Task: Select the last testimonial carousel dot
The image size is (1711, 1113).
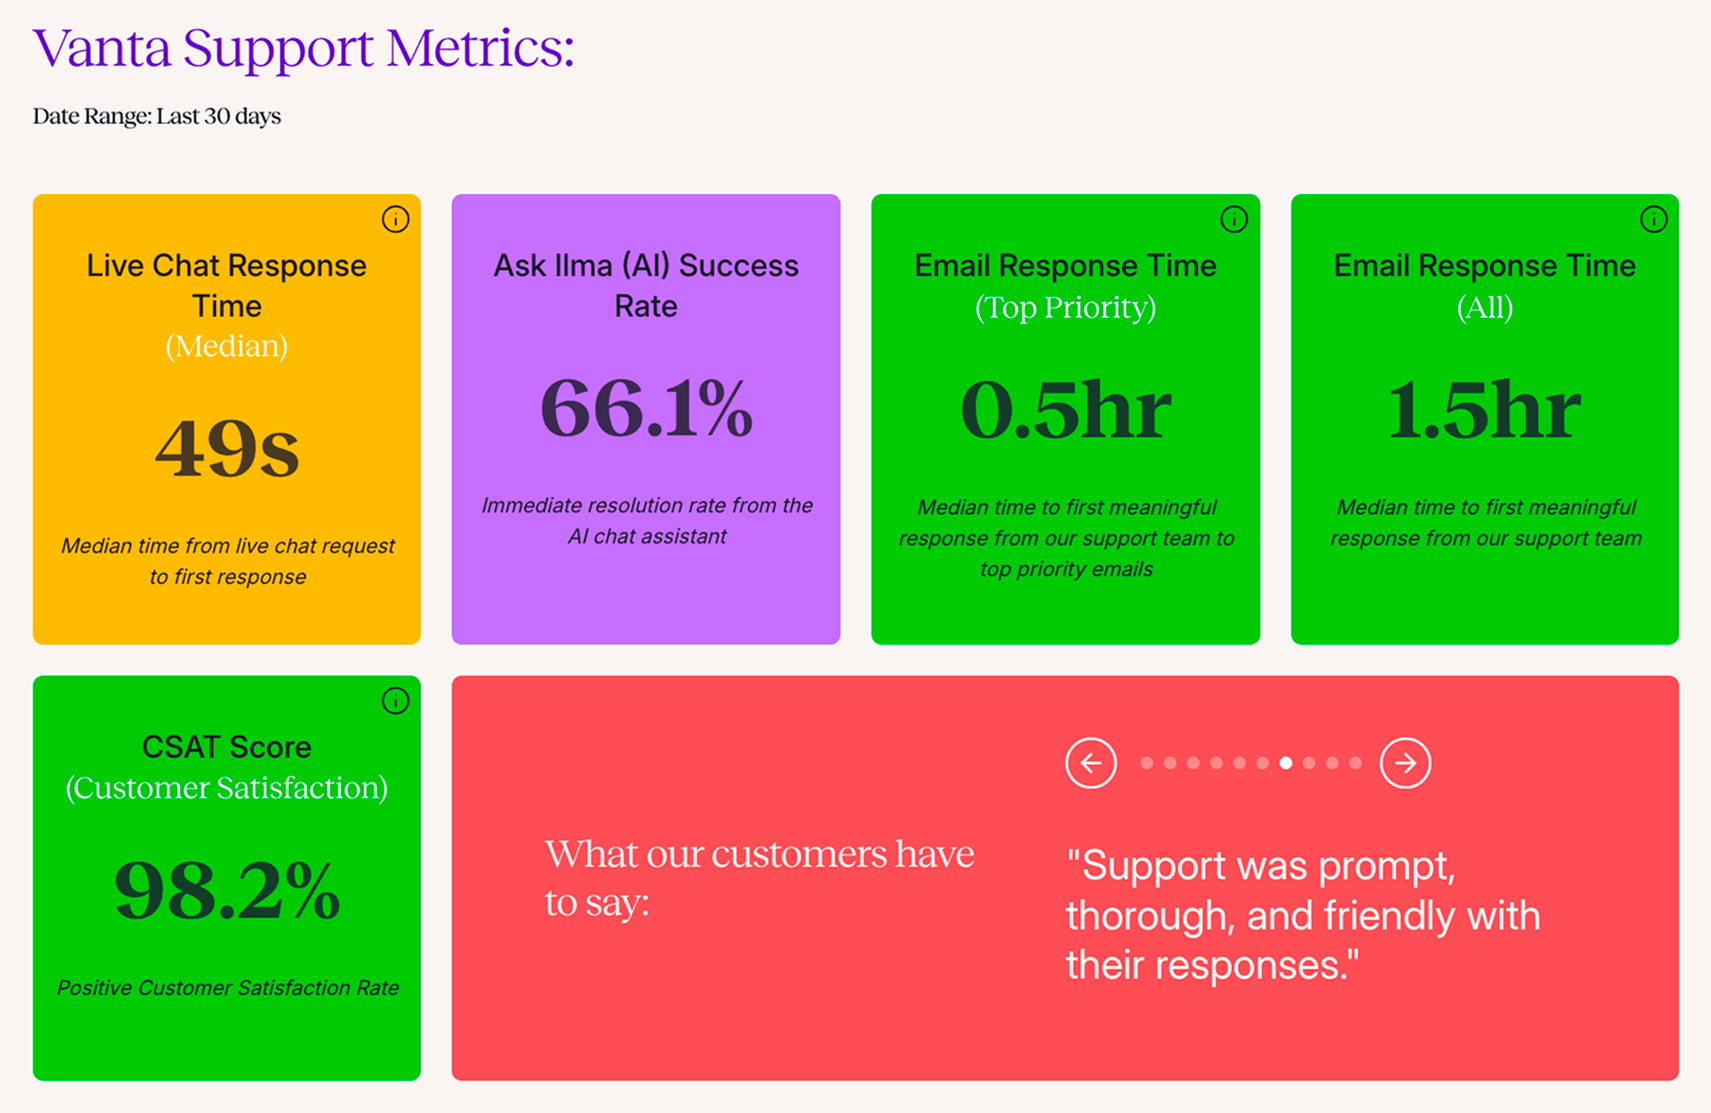Action: 1355,763
